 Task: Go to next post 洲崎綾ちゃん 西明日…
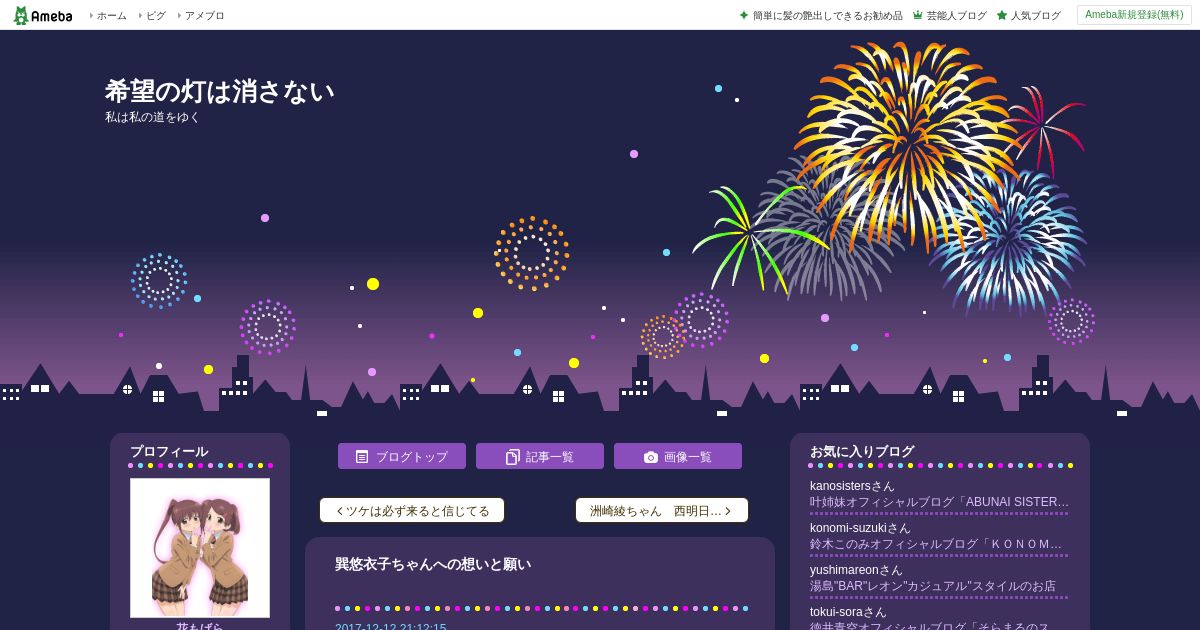tap(662, 510)
